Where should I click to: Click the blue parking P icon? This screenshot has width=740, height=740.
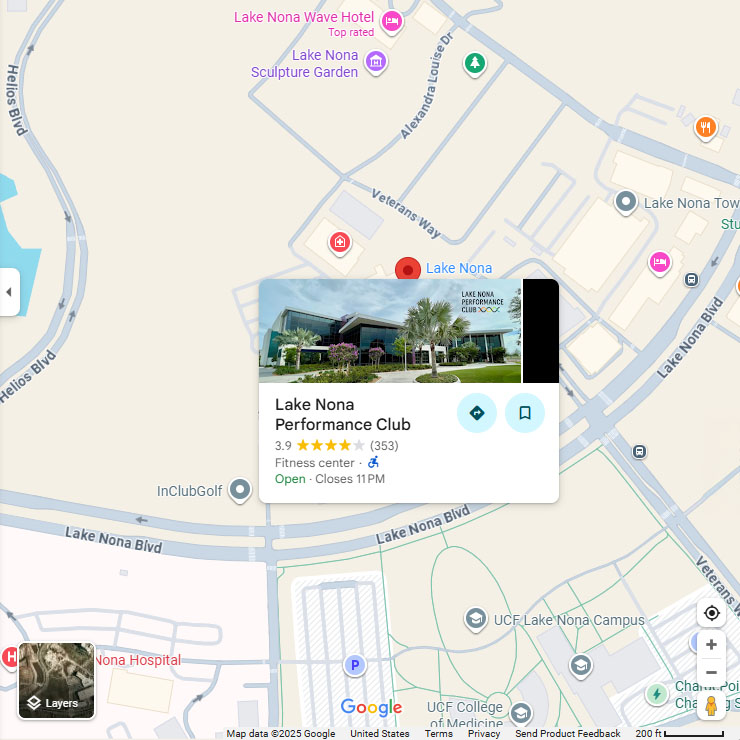[354, 665]
